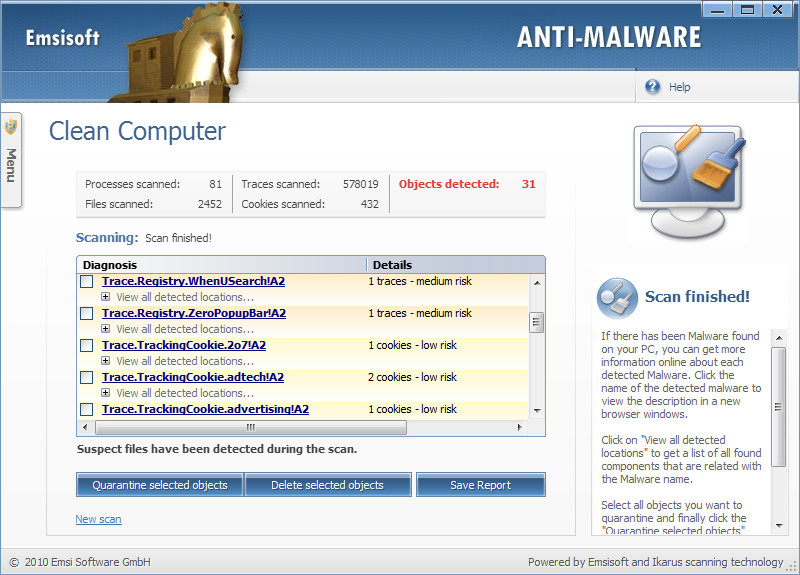Viewport: 800px width, 575px height.
Task: Open Trace.TrackingCookie.adtech!A2 description link
Action: [193, 378]
